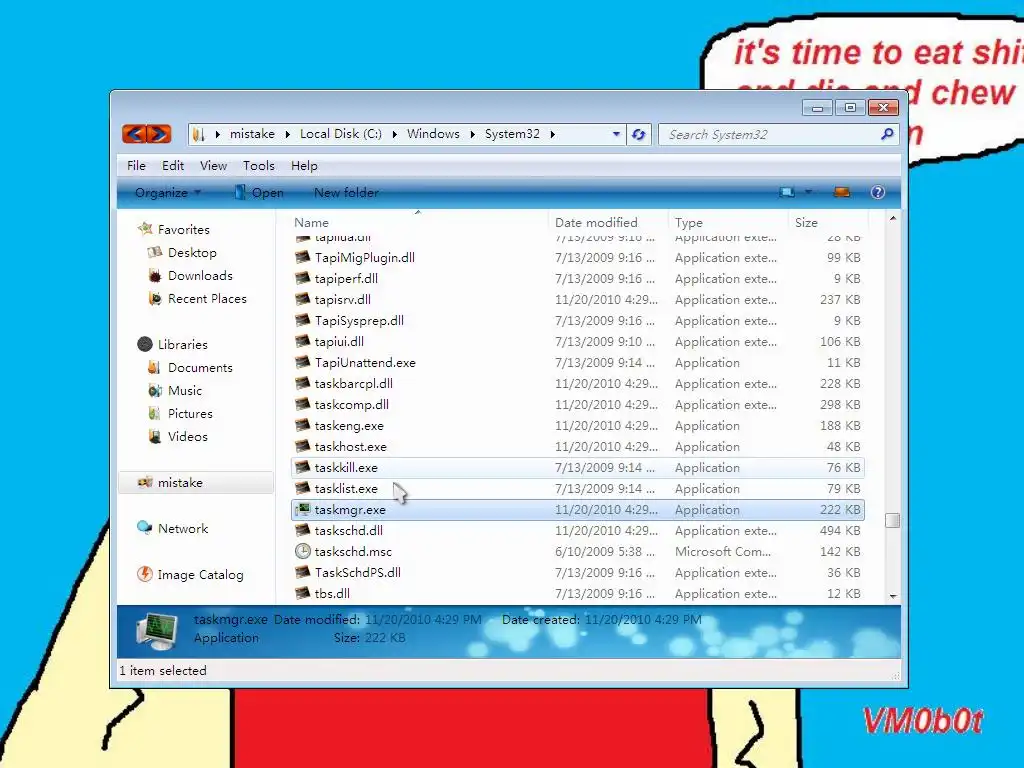
Task: Sort by Date modified column header
Action: tap(607, 222)
